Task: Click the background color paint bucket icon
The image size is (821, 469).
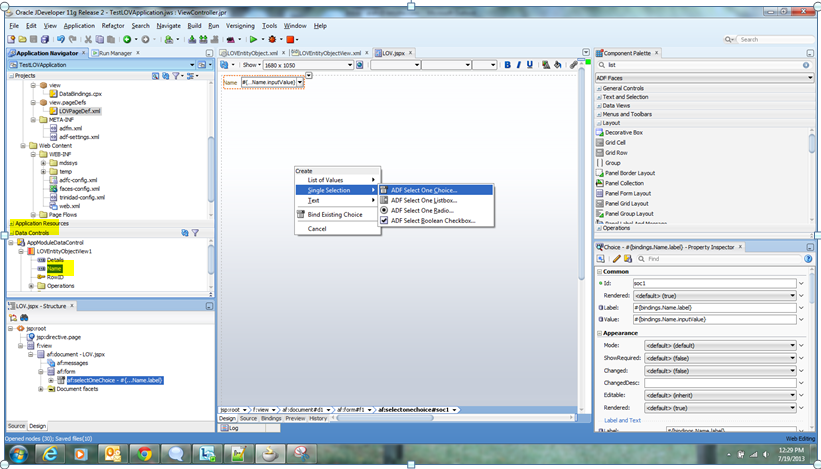Action: point(558,65)
